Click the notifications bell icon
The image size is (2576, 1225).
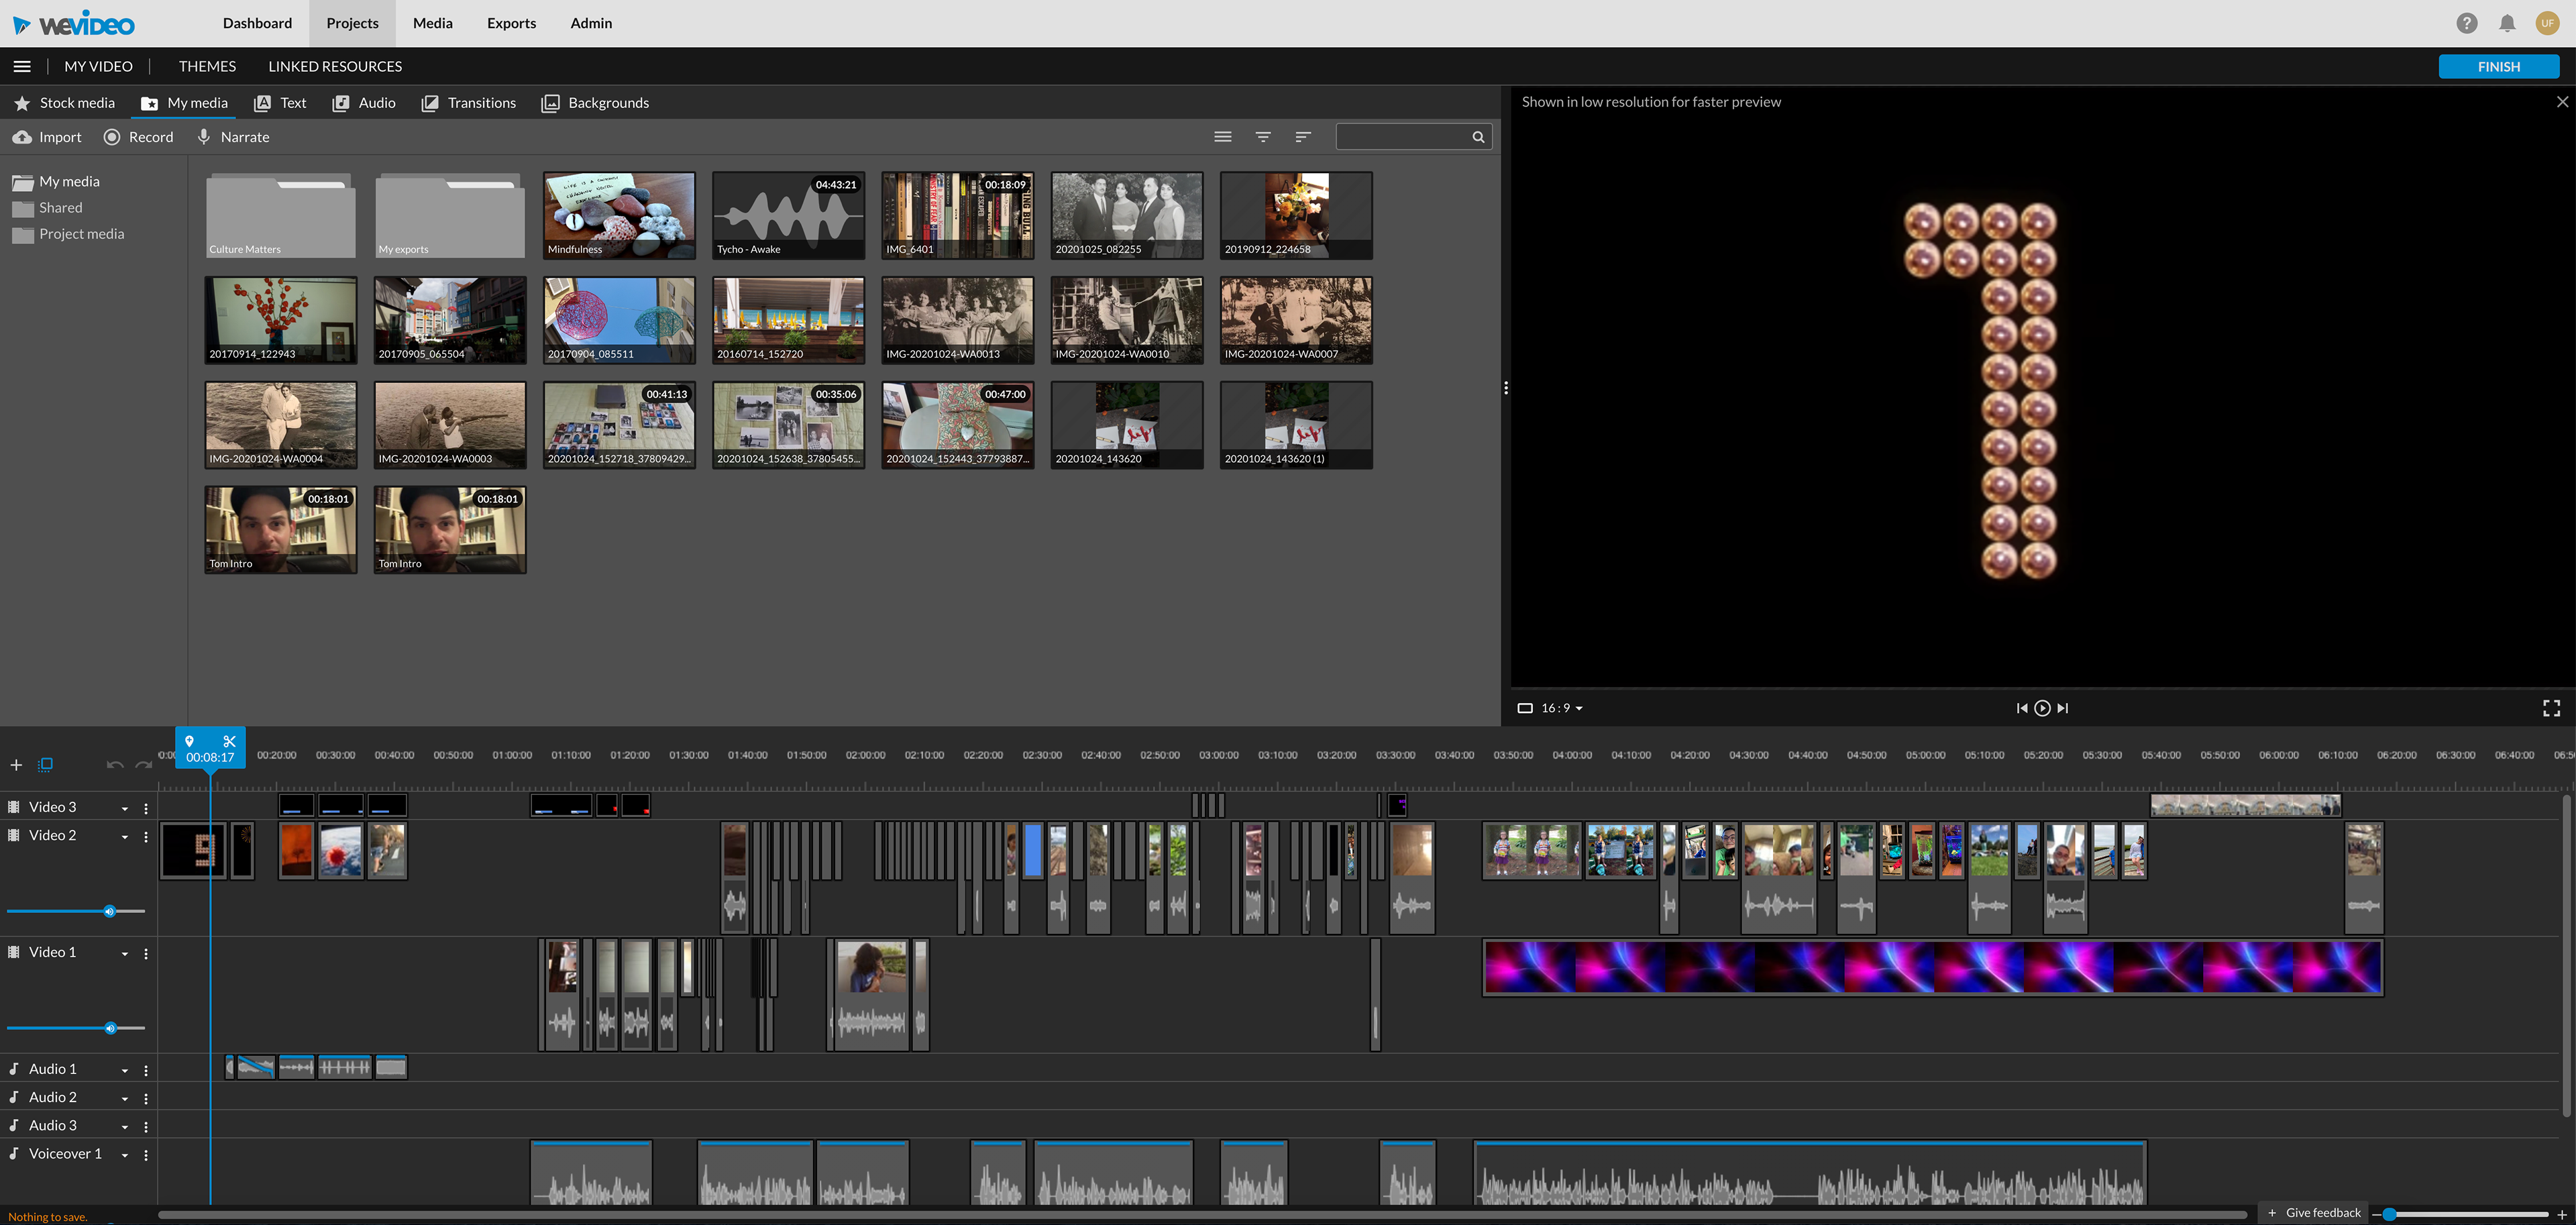click(2507, 23)
